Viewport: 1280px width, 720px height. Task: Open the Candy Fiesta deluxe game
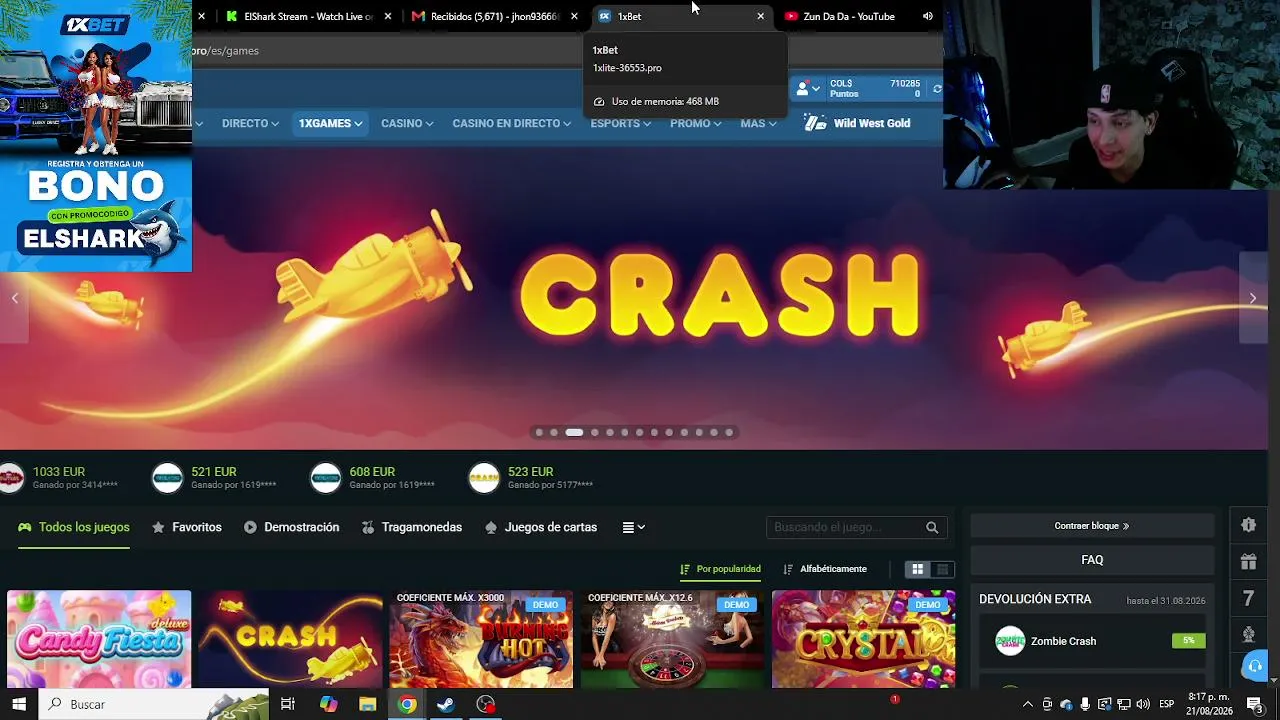pyautogui.click(x=99, y=639)
